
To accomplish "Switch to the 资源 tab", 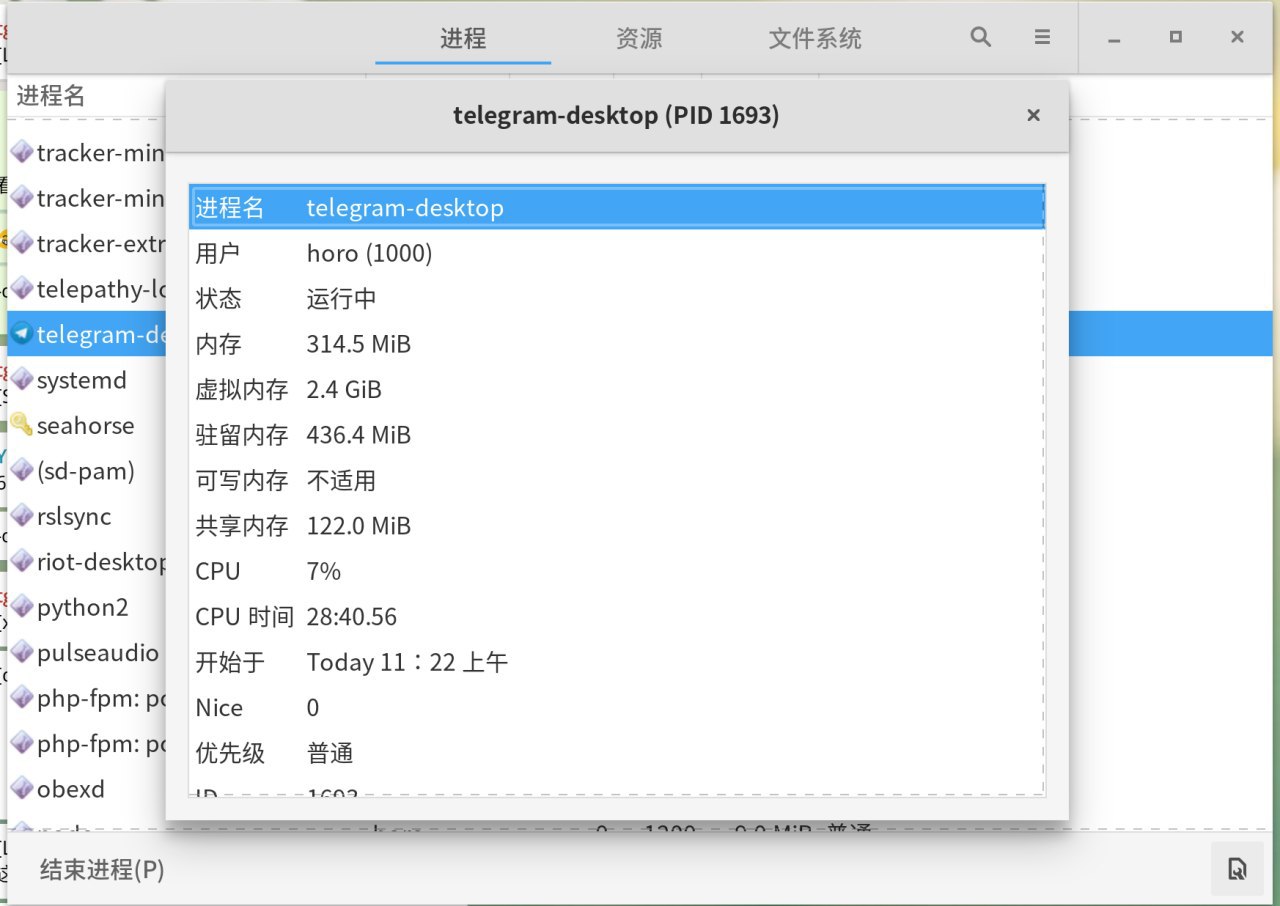I will [639, 39].
